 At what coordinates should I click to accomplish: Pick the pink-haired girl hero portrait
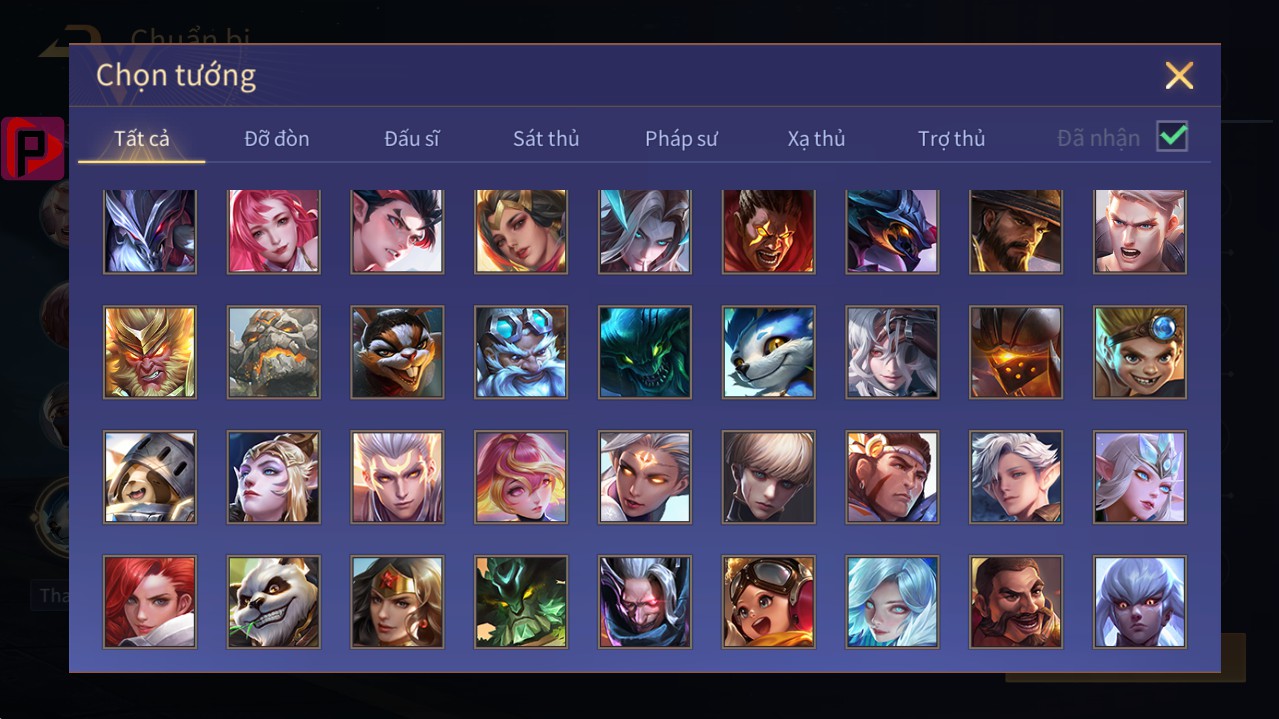pos(274,231)
